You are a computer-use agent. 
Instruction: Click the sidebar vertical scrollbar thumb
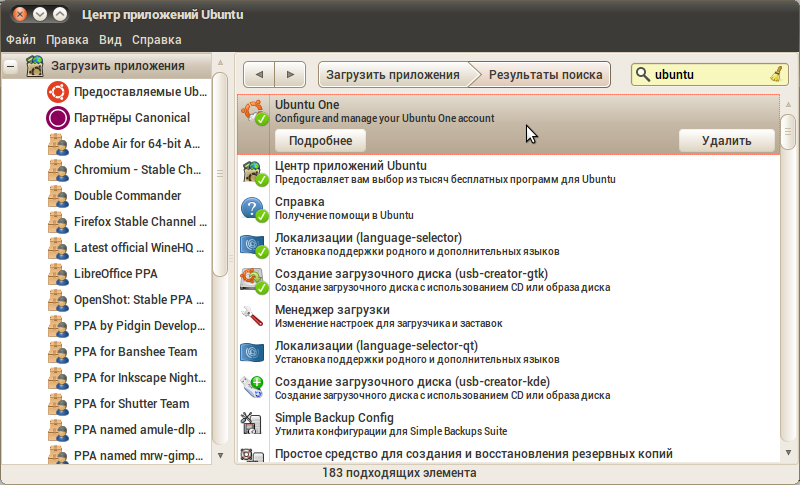pyautogui.click(x=220, y=174)
